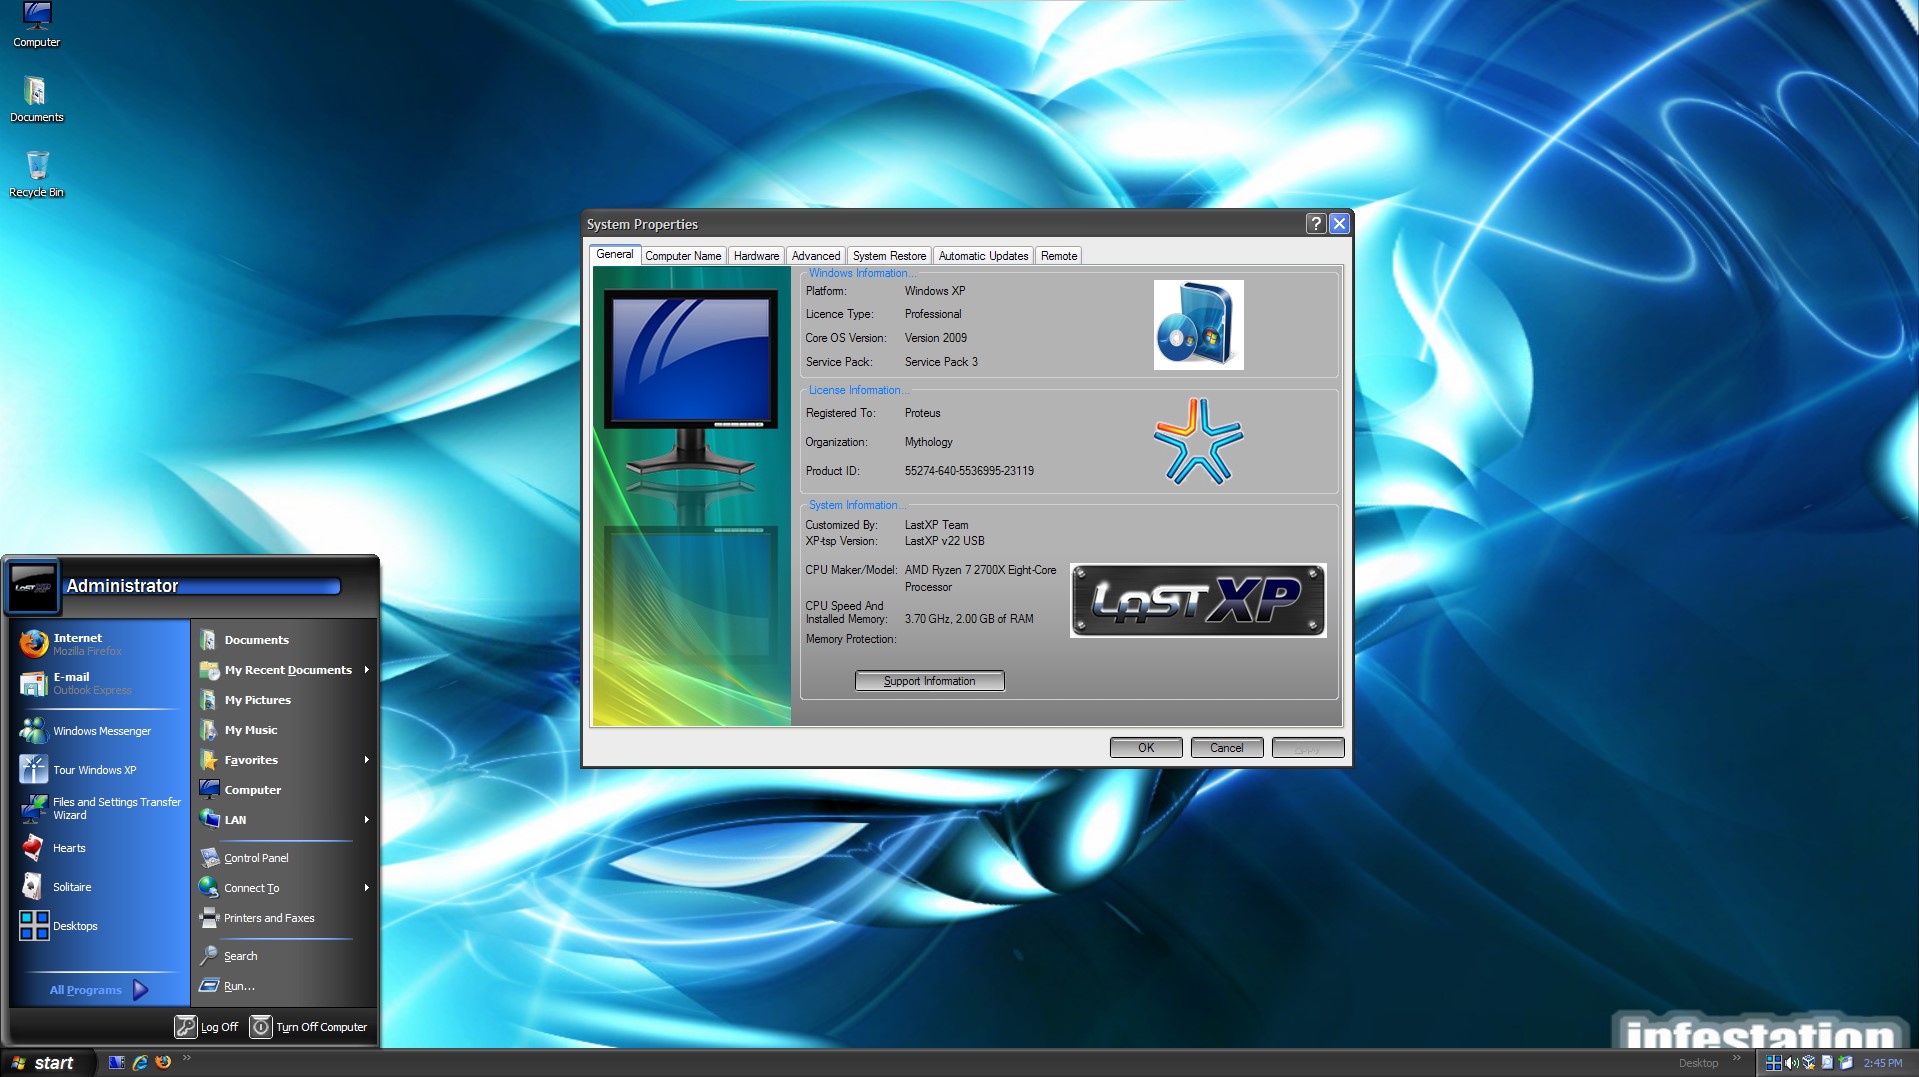Open My Pictures in Start menu
The image size is (1919, 1077).
pyautogui.click(x=284, y=700)
